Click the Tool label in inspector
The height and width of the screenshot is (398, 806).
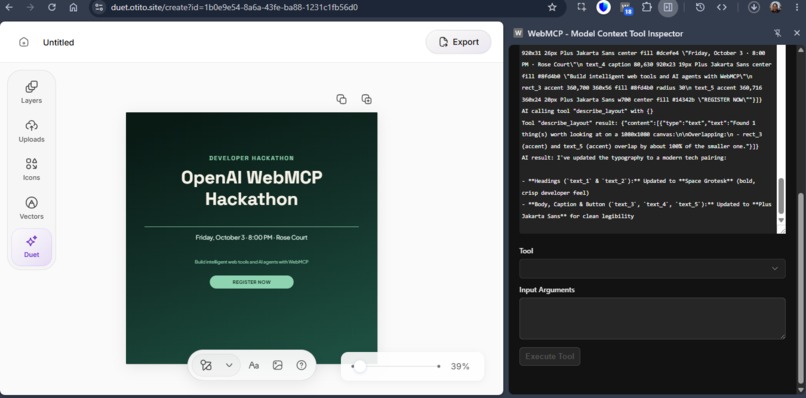click(526, 251)
